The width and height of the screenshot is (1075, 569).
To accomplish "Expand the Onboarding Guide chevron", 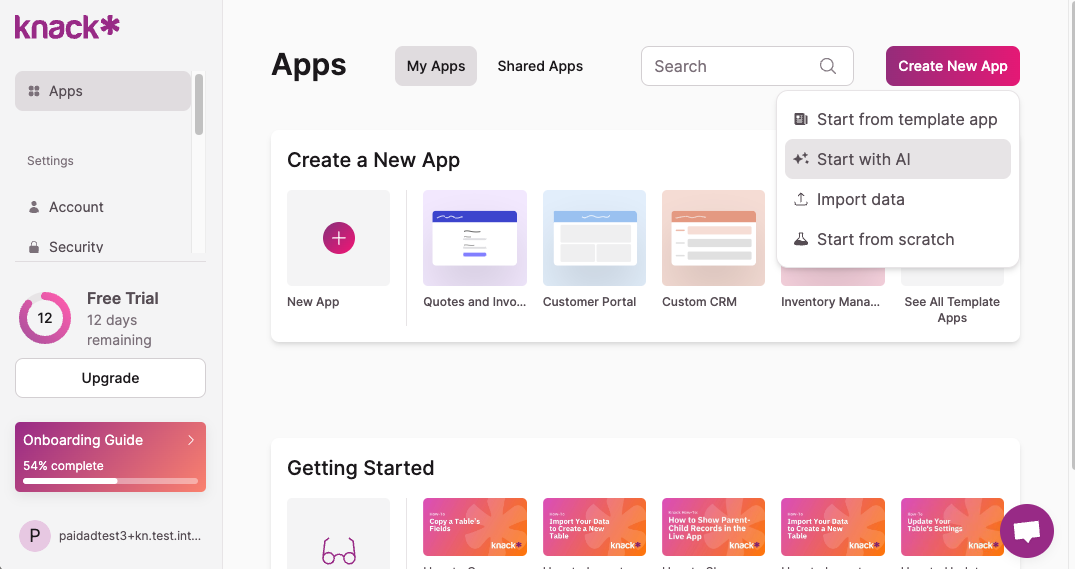I will 191,440.
